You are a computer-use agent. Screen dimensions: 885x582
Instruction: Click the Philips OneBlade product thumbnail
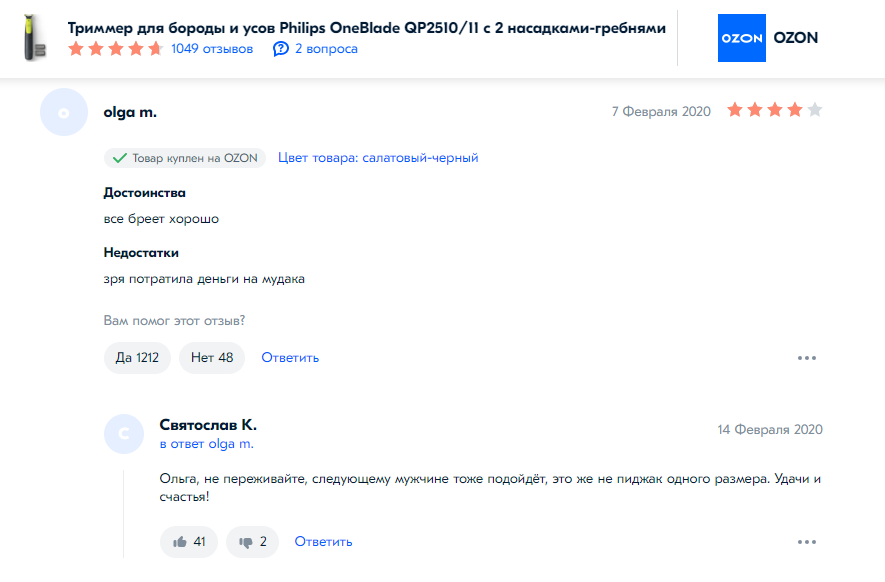(x=34, y=38)
